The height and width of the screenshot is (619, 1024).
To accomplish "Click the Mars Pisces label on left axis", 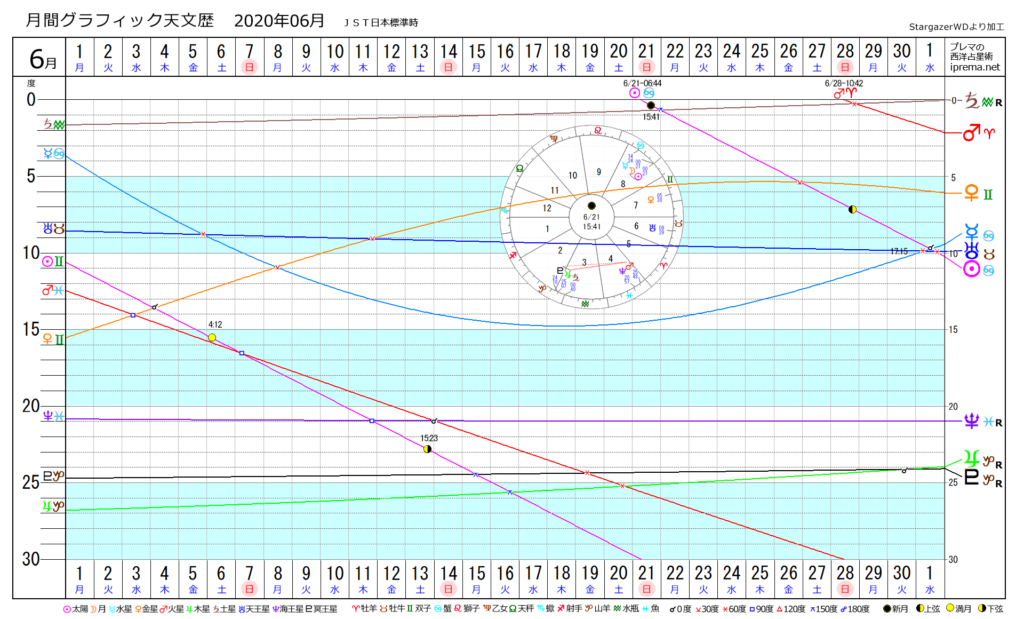I will coord(52,290).
